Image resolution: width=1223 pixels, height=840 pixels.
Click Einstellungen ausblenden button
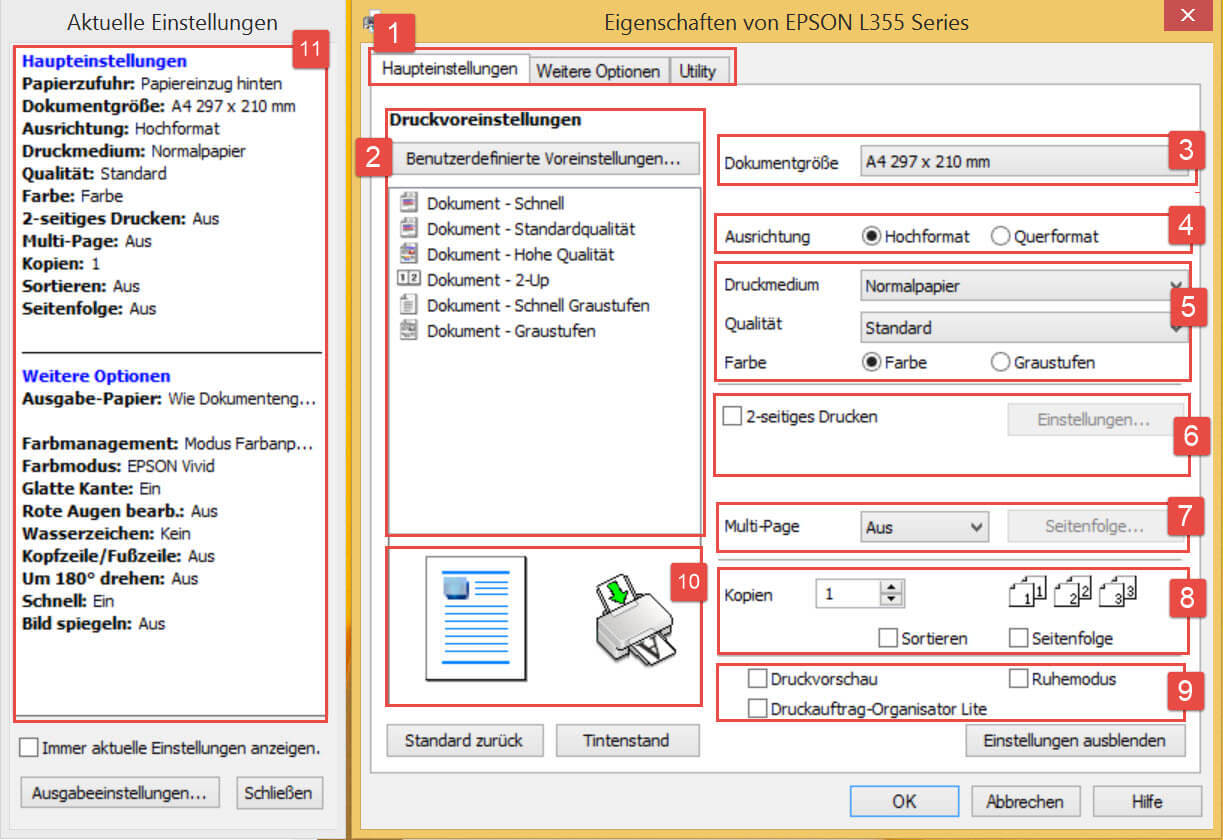click(1074, 740)
